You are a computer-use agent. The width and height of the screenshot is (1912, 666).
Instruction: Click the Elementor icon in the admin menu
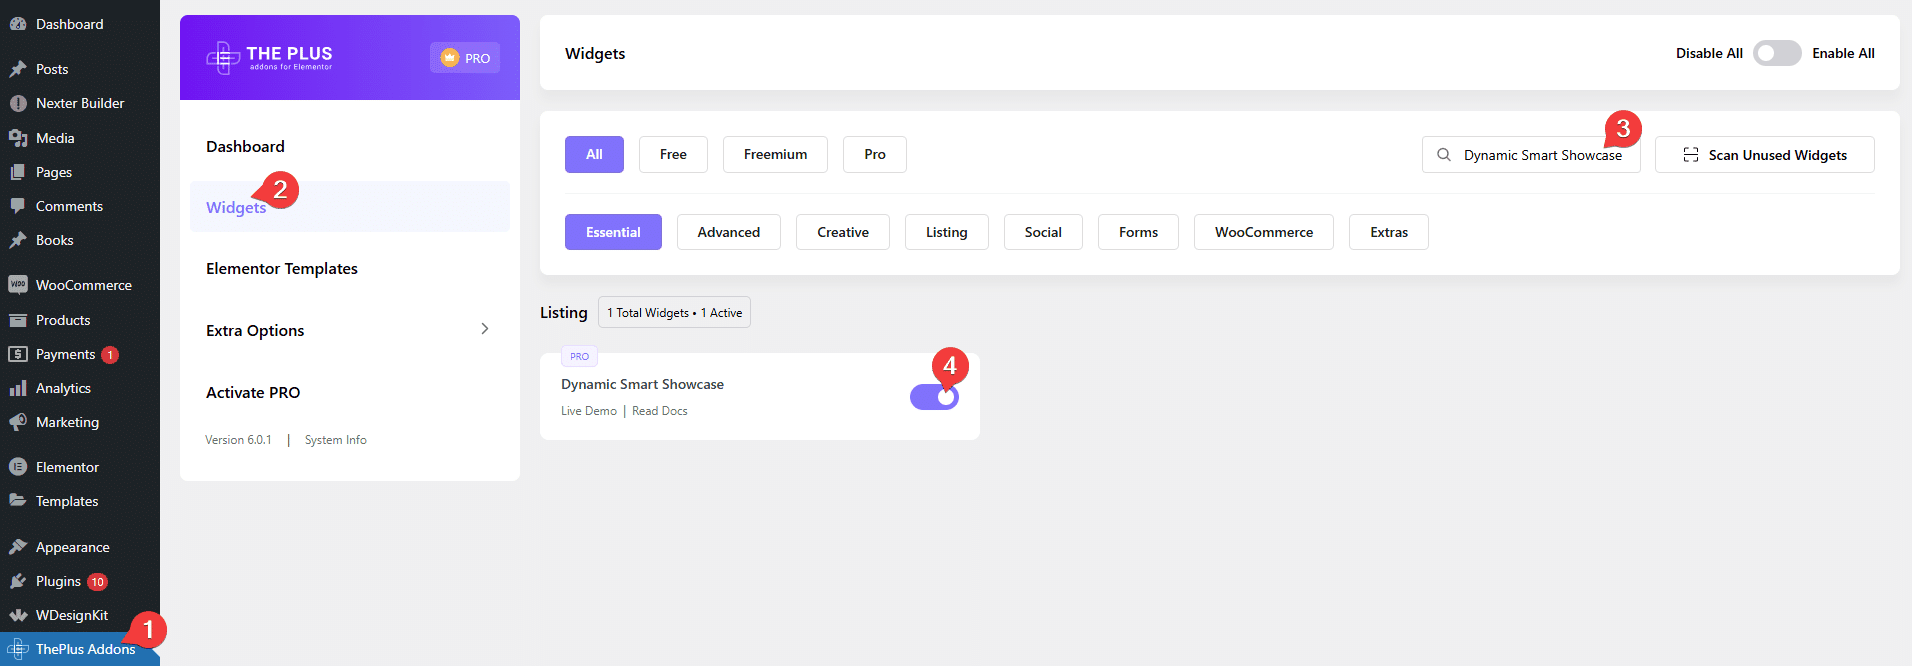[17, 467]
